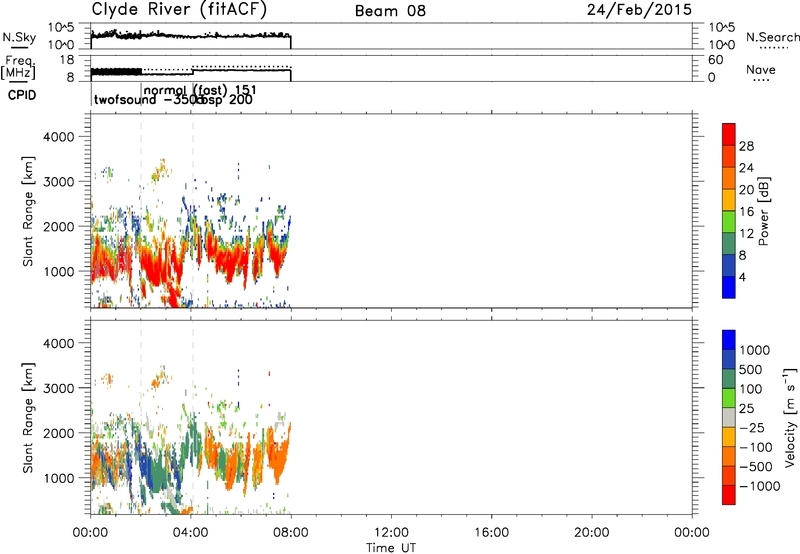The height and width of the screenshot is (554, 800).
Task: Click the 'N.Search' legend label
Action: click(x=772, y=37)
